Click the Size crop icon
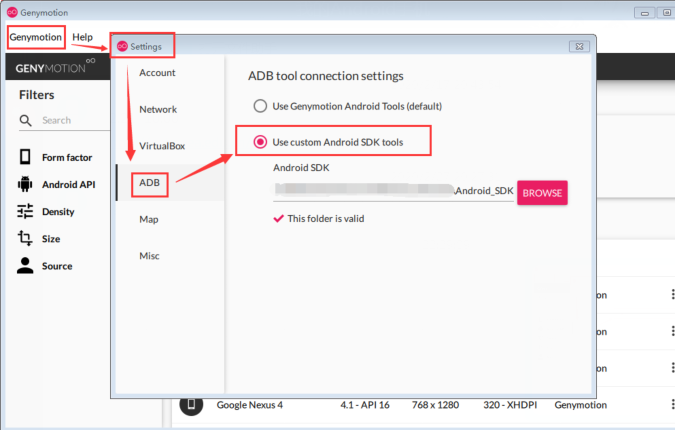This screenshot has height=430, width=675. (x=25, y=238)
